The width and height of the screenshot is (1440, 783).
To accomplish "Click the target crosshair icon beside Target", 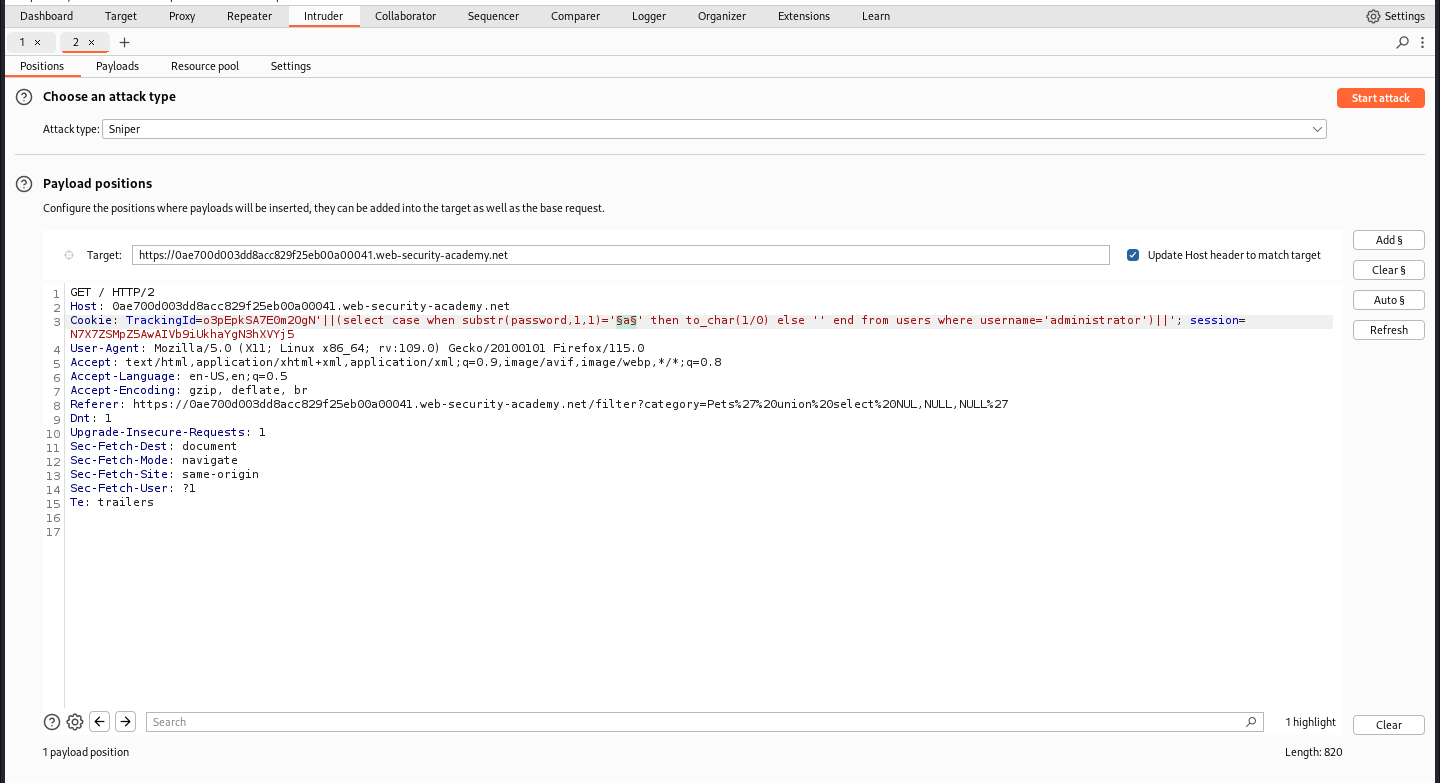I will coord(68,255).
